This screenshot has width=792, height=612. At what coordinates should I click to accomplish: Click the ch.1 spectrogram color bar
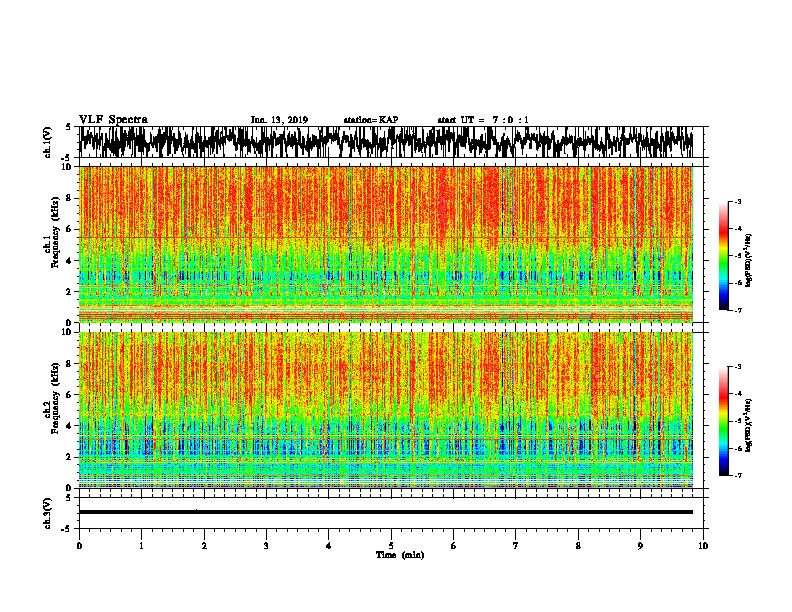click(723, 256)
